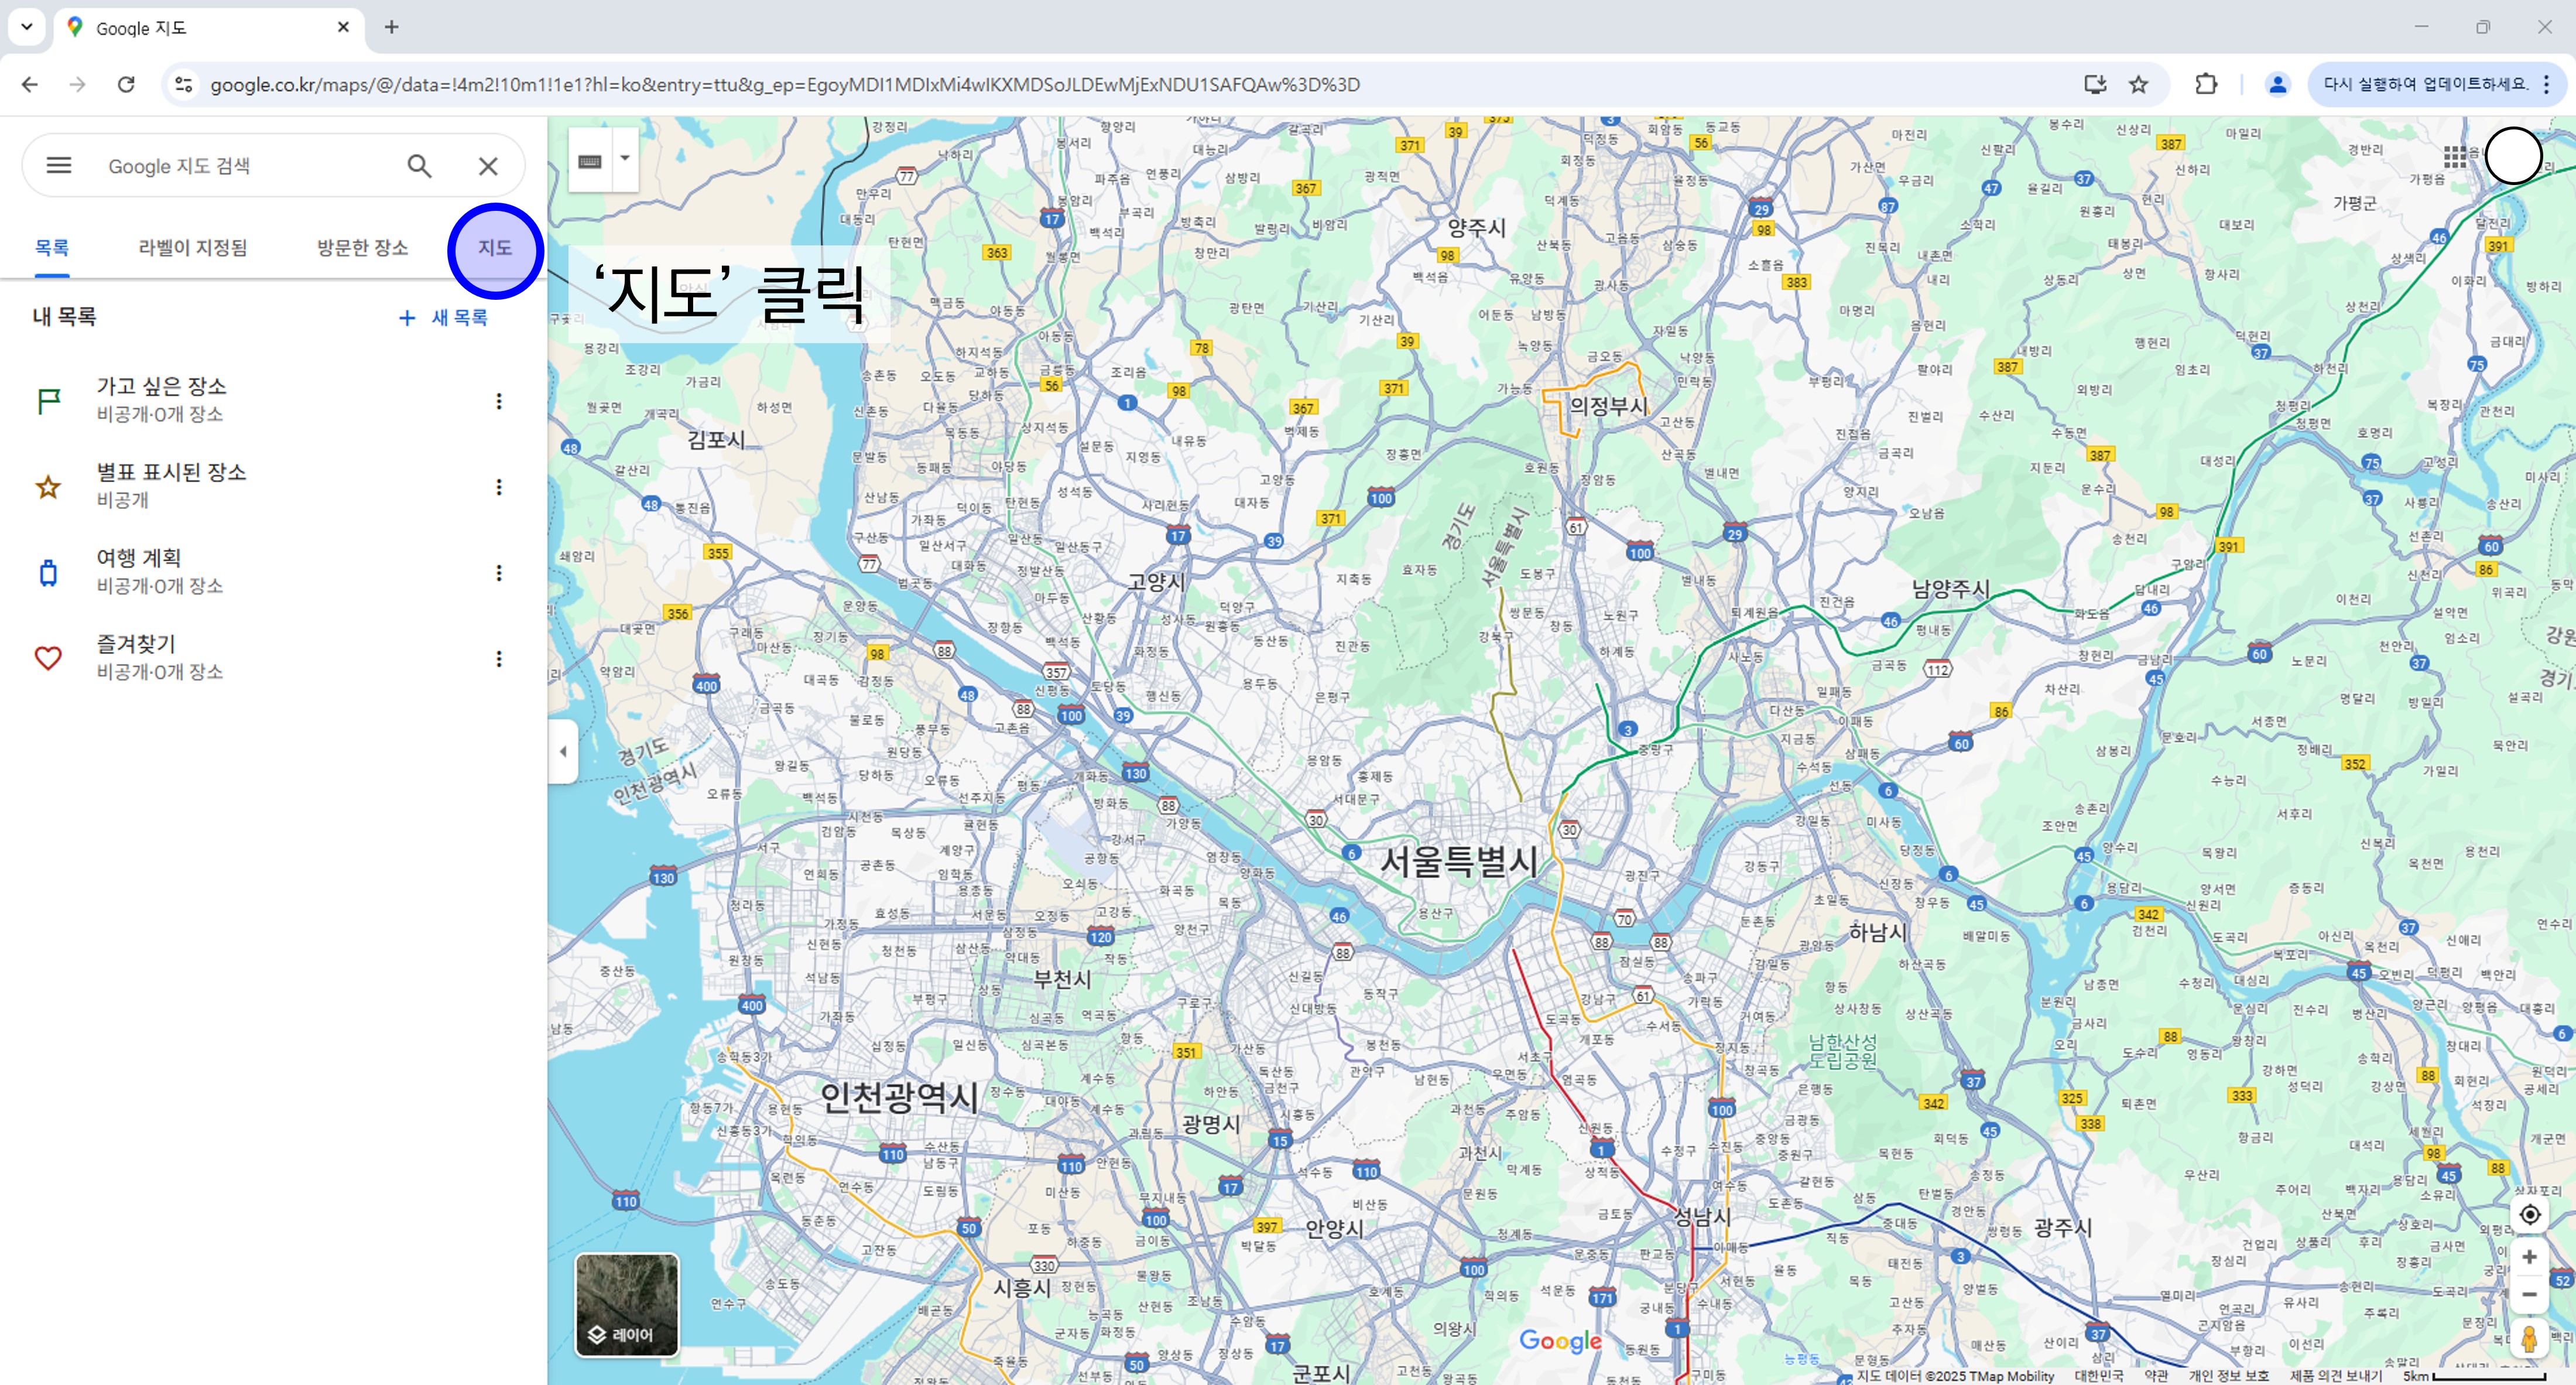Click the magnifier search icon
The image size is (2576, 1385).
click(x=419, y=166)
